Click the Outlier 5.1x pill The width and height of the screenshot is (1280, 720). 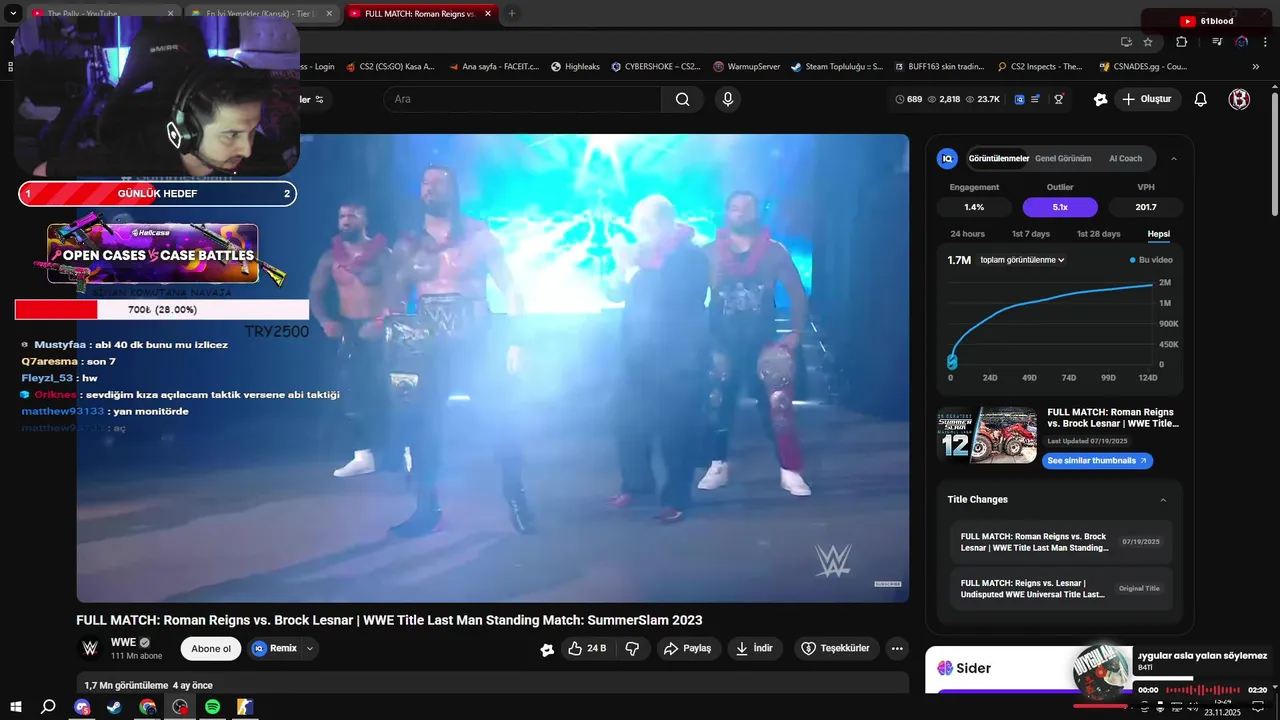coord(1060,207)
